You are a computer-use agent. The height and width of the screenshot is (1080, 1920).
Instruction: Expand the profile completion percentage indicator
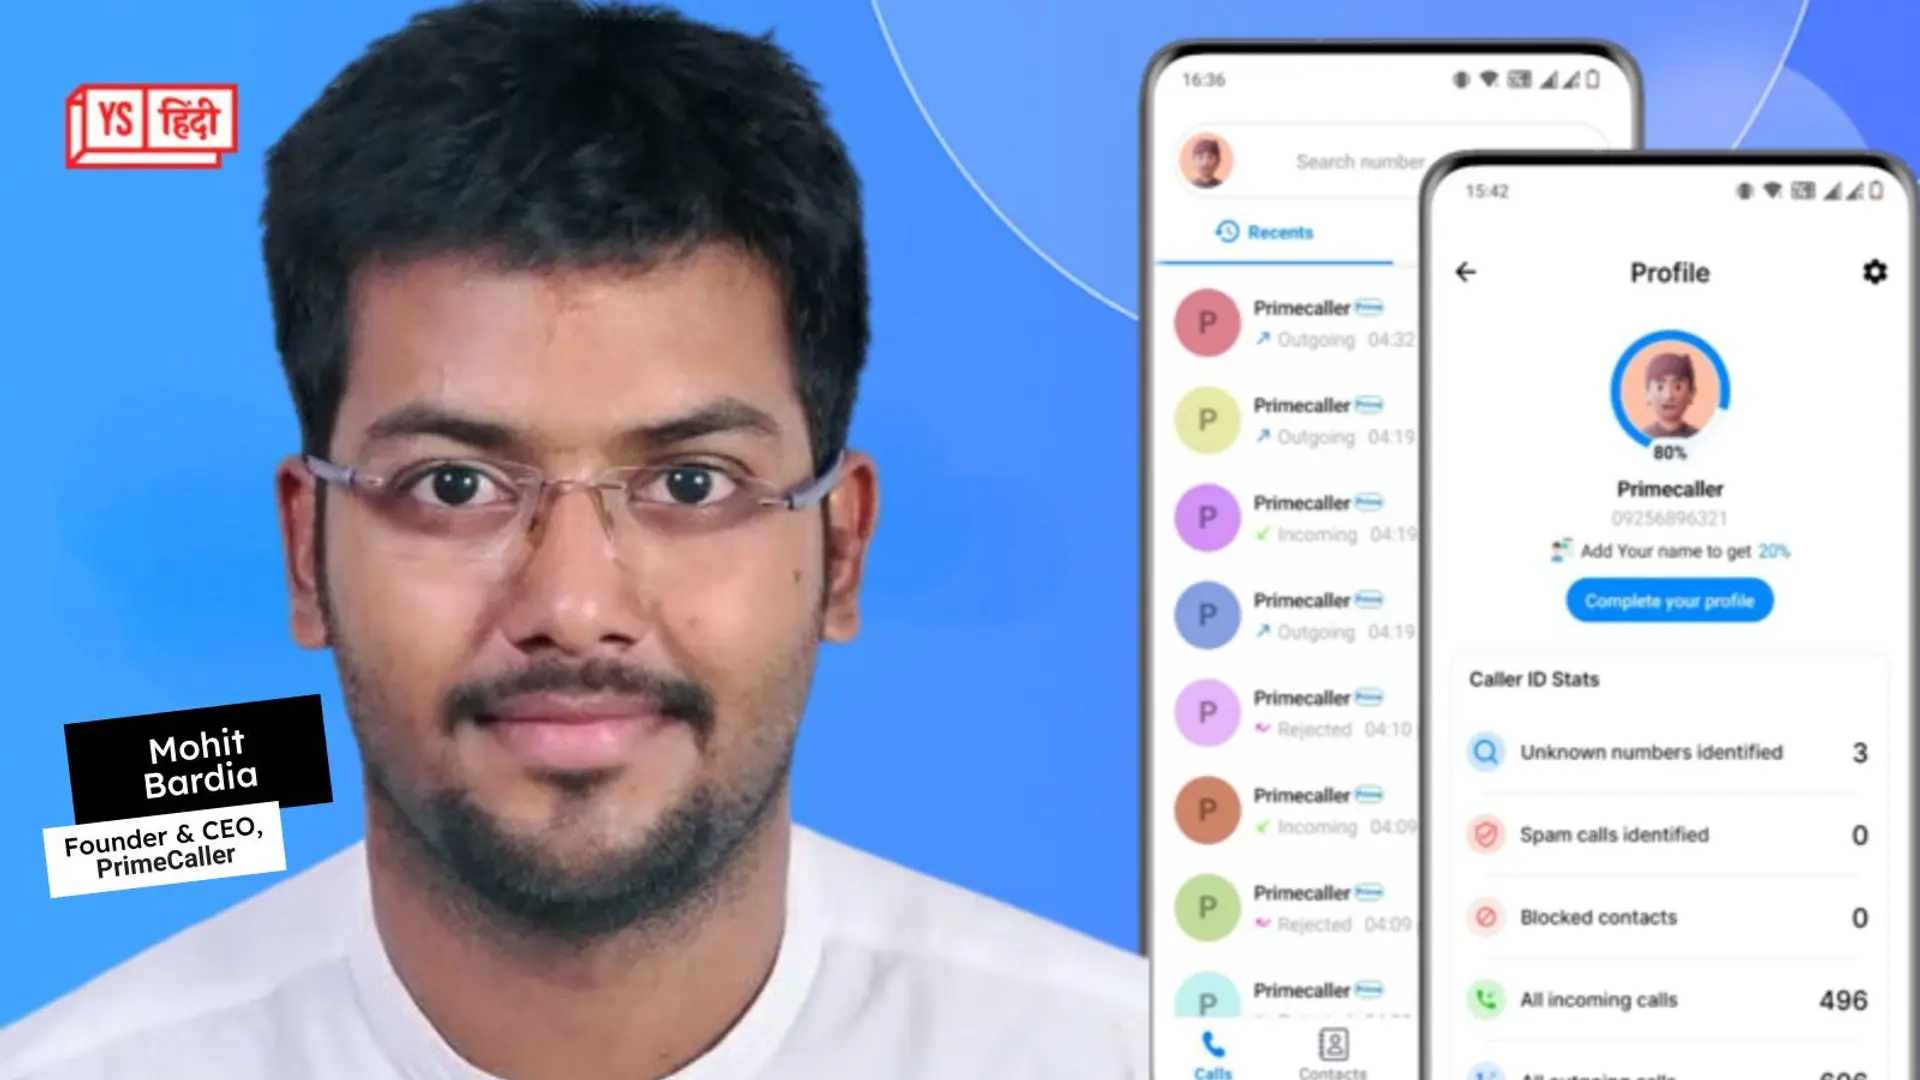[x=1667, y=396]
